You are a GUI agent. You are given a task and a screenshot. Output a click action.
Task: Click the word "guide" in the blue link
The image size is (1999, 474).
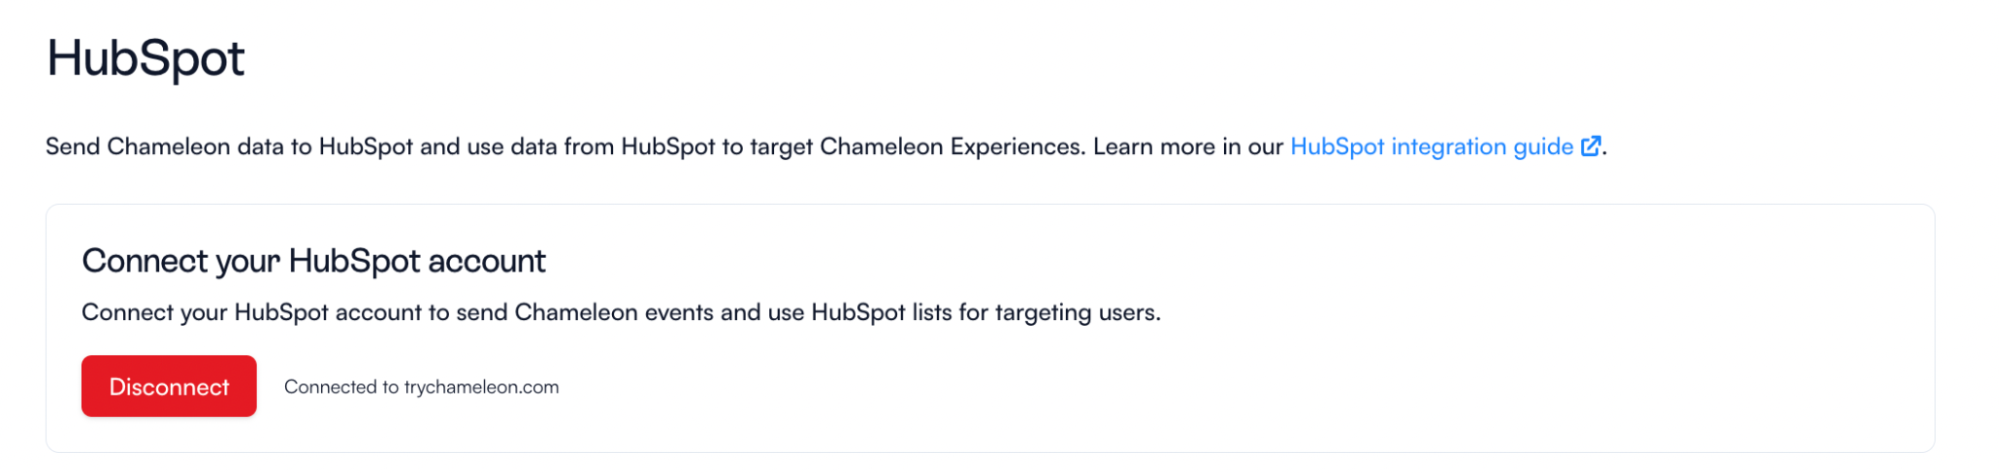tap(1543, 148)
